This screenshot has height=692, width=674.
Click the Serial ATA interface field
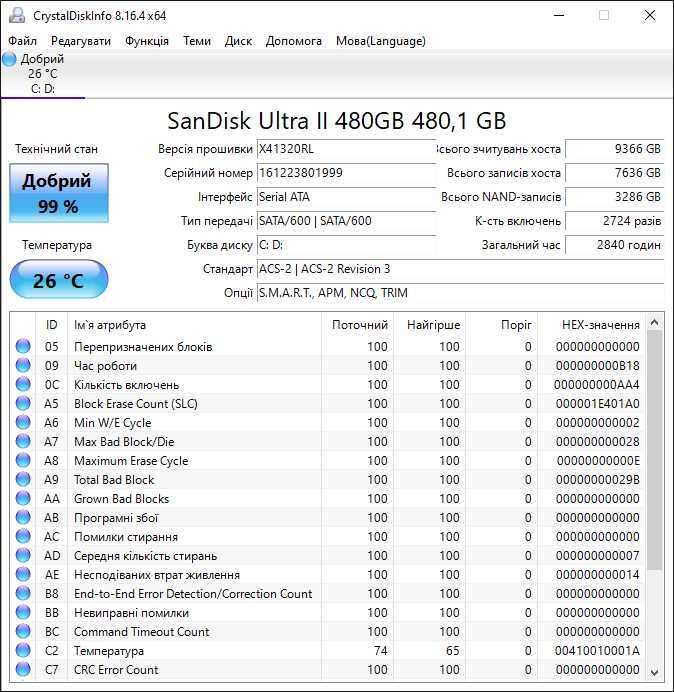pos(346,197)
